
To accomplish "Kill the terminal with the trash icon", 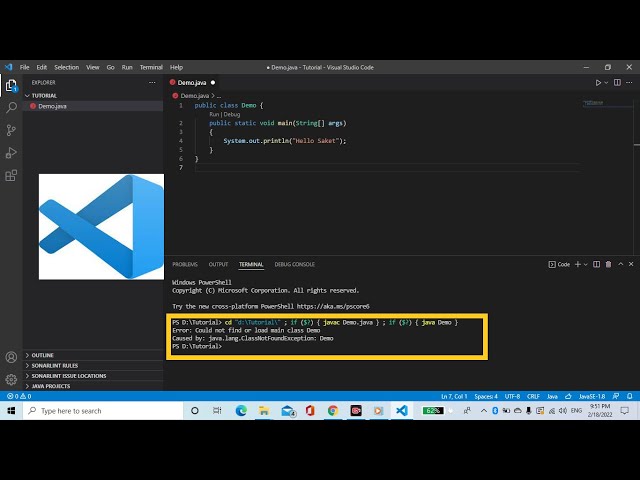I will click(x=608, y=264).
